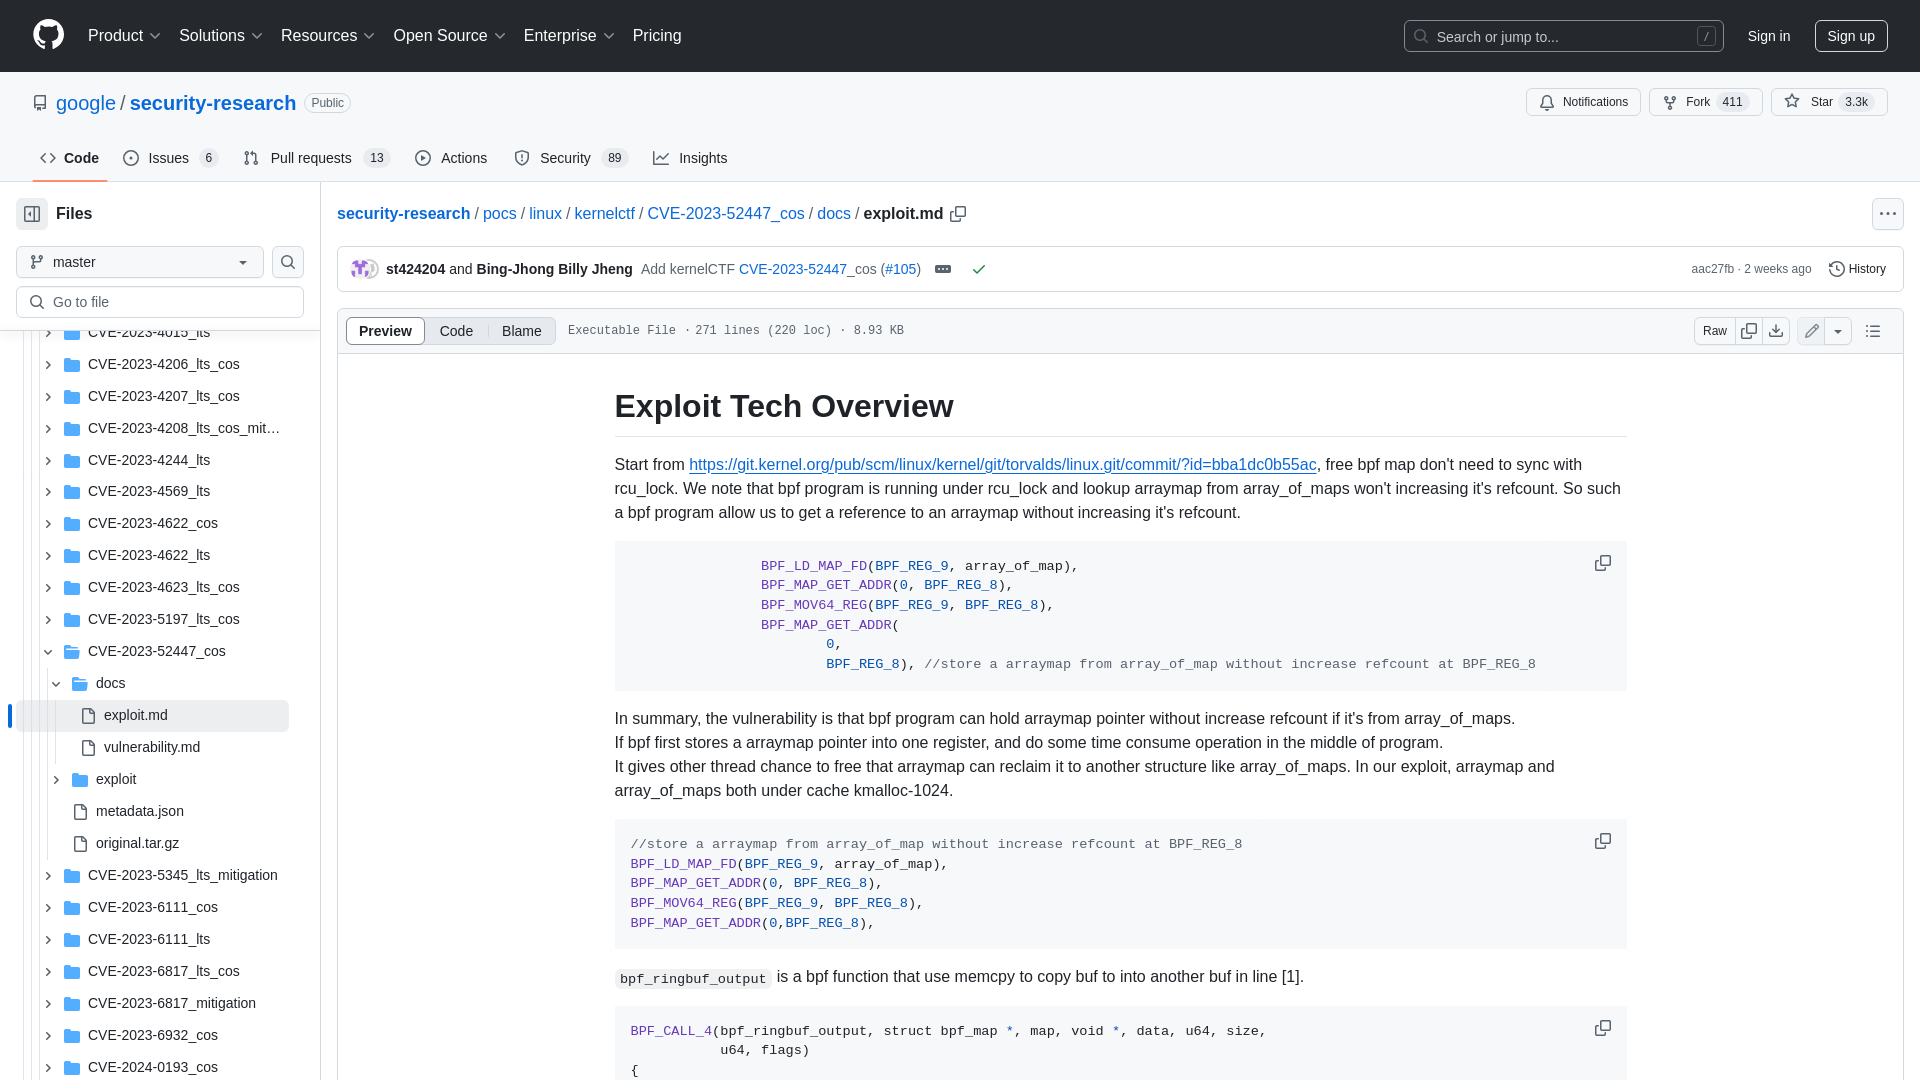Viewport: 1920px width, 1080px height.
Task: Open vulnerability.md in file tree
Action: tap(151, 747)
